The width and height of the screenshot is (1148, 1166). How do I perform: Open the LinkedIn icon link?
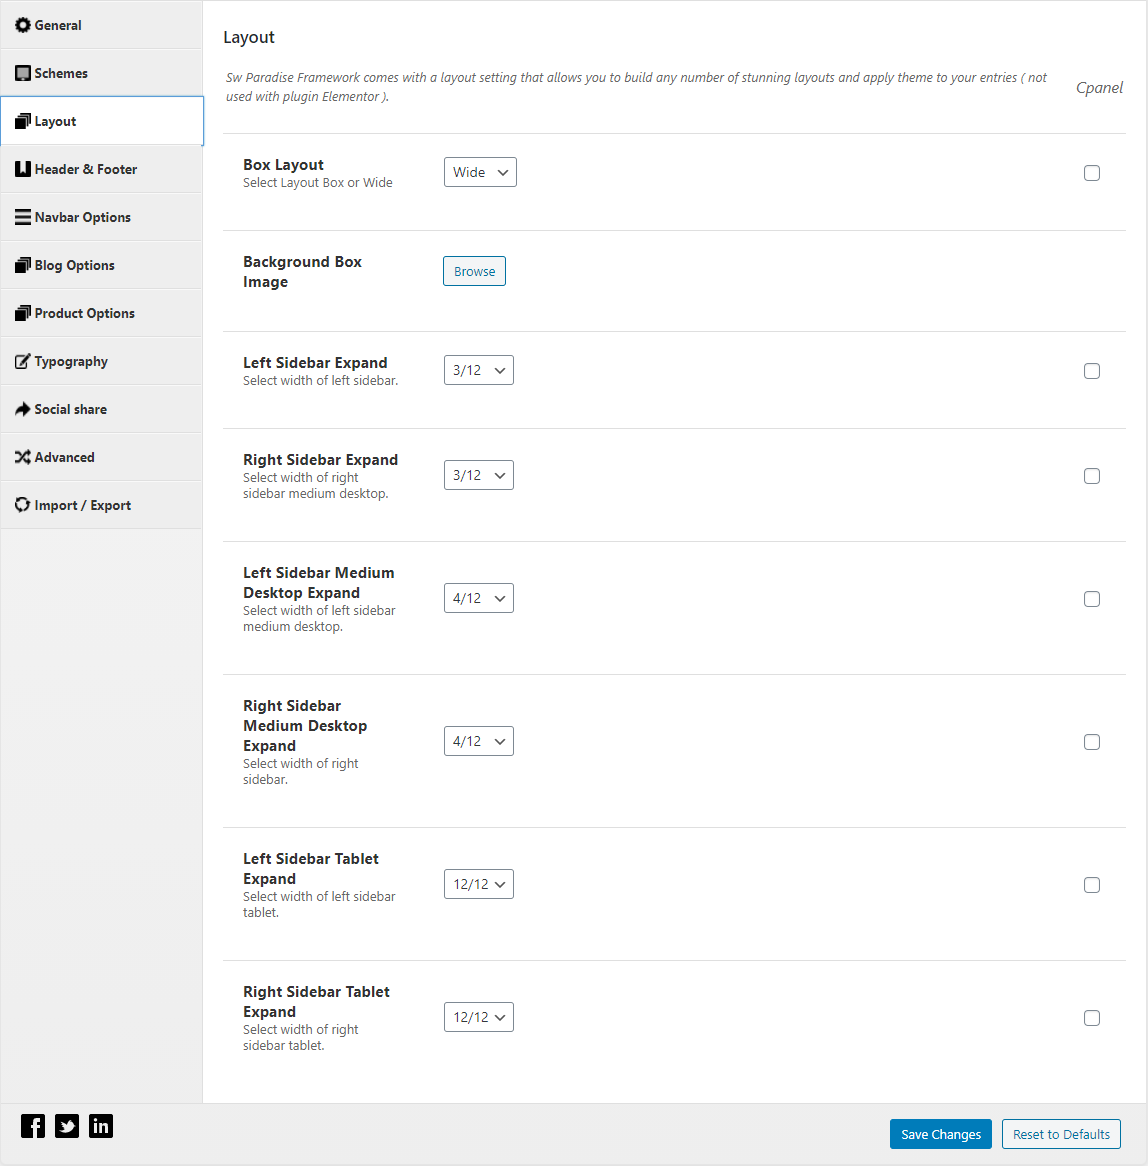tap(101, 1126)
